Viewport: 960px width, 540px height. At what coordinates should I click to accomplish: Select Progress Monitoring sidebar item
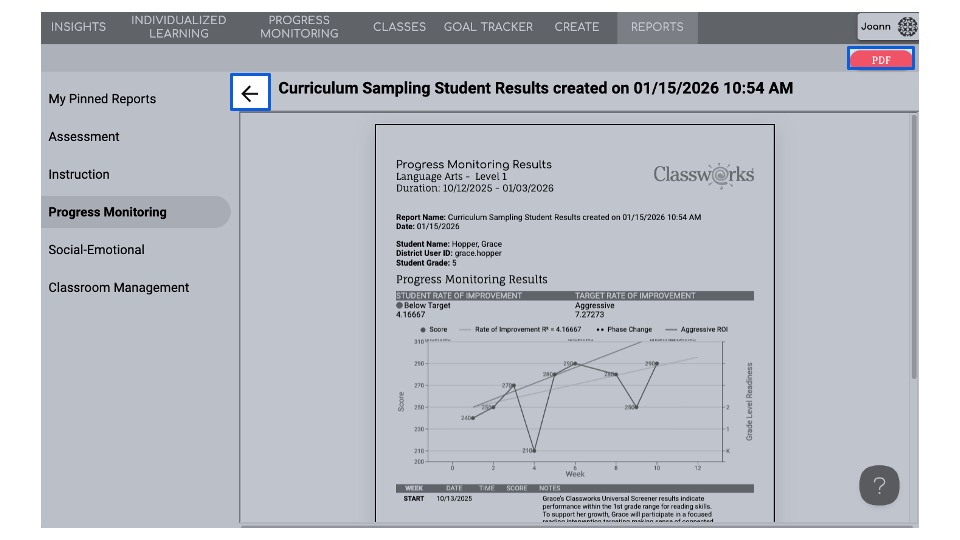click(x=135, y=212)
